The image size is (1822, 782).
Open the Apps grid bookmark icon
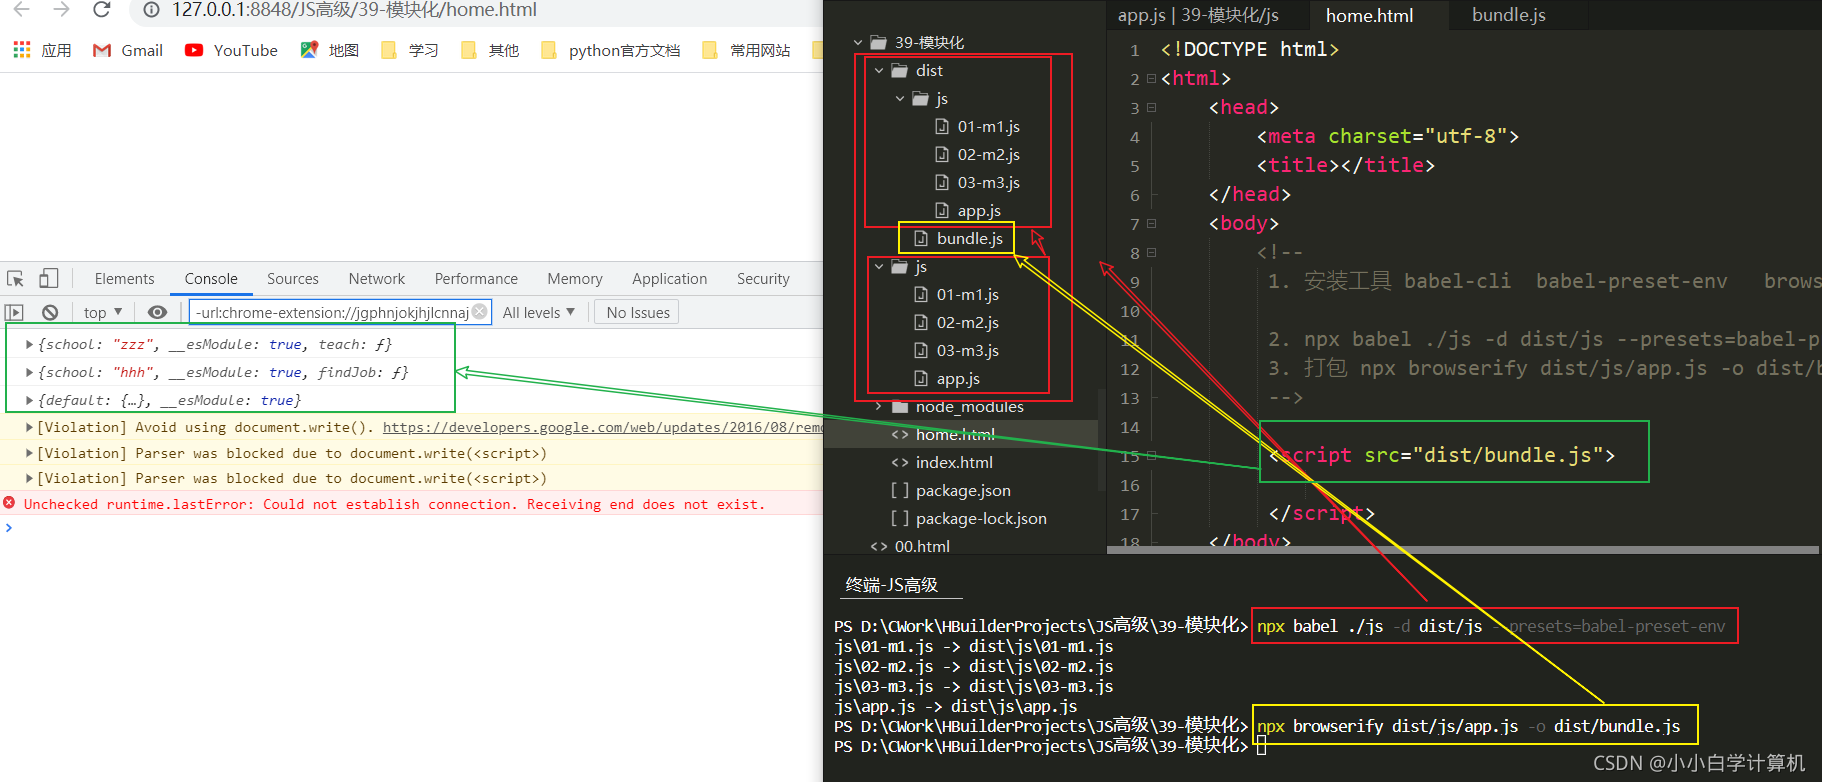(x=21, y=49)
